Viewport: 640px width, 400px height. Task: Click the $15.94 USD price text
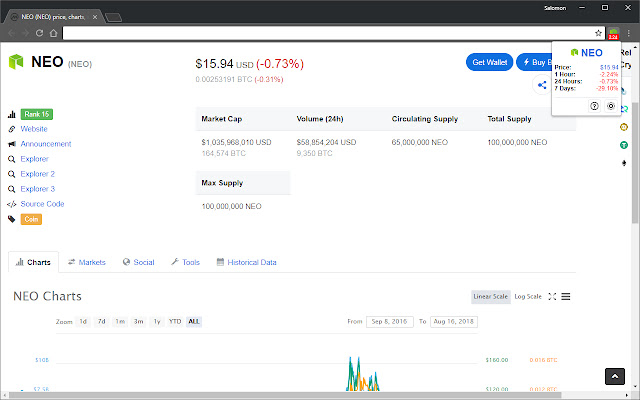click(224, 64)
